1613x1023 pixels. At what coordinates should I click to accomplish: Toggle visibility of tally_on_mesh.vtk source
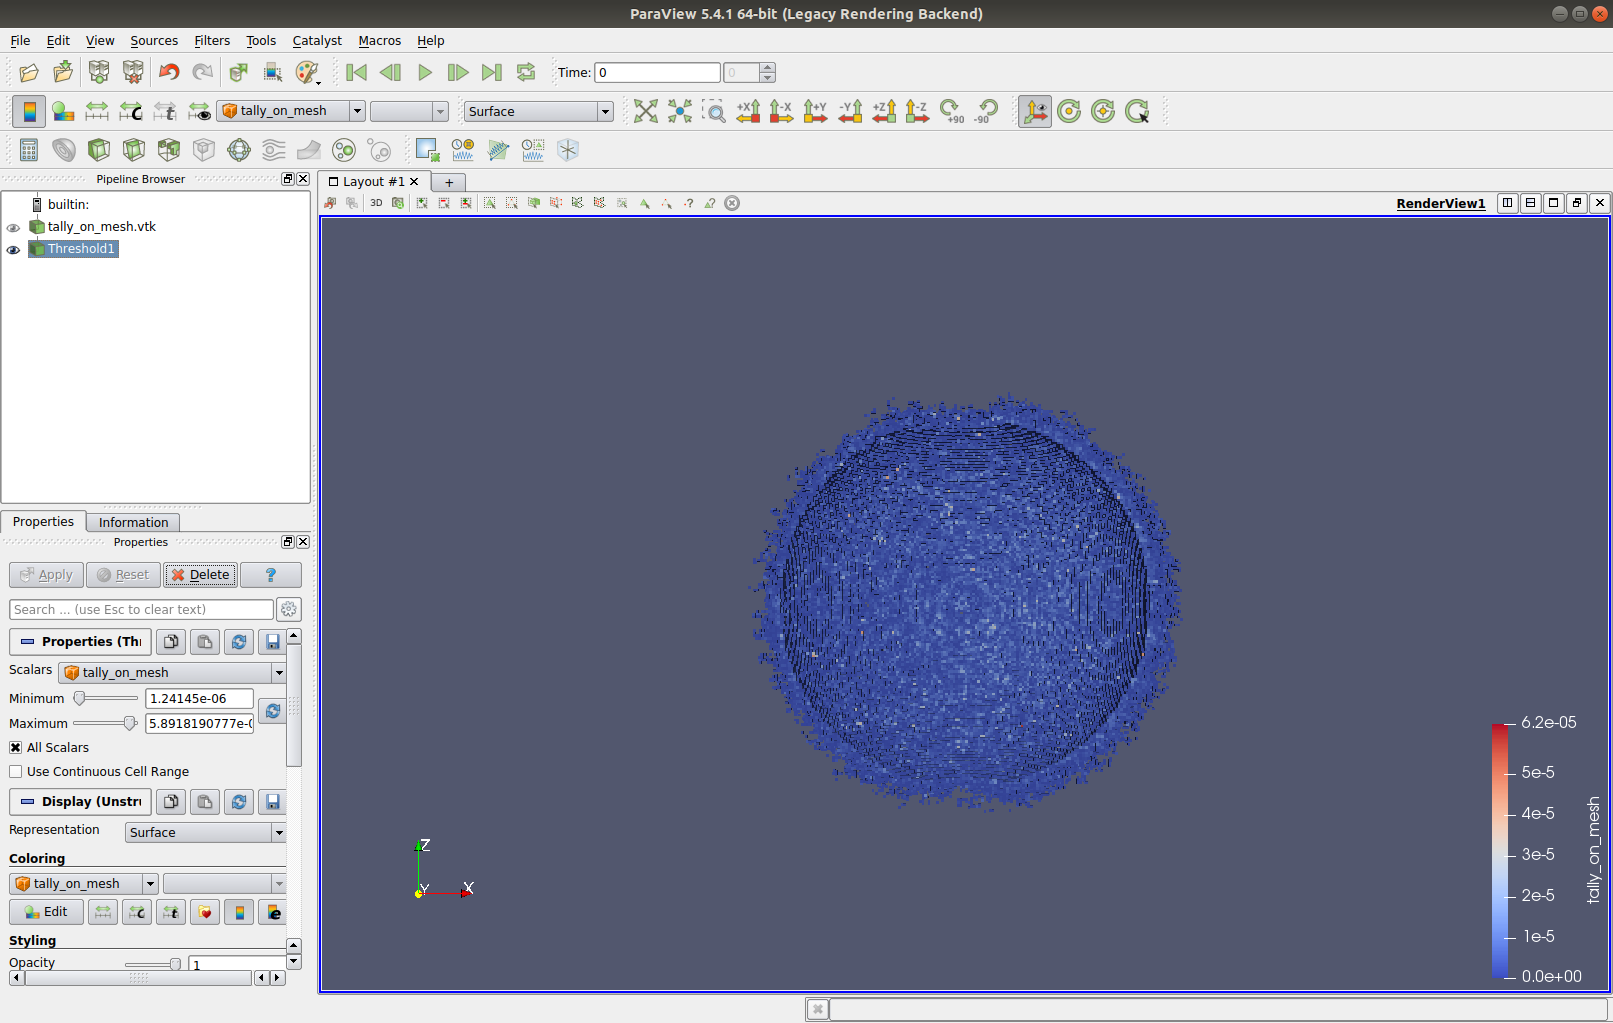pyautogui.click(x=13, y=226)
